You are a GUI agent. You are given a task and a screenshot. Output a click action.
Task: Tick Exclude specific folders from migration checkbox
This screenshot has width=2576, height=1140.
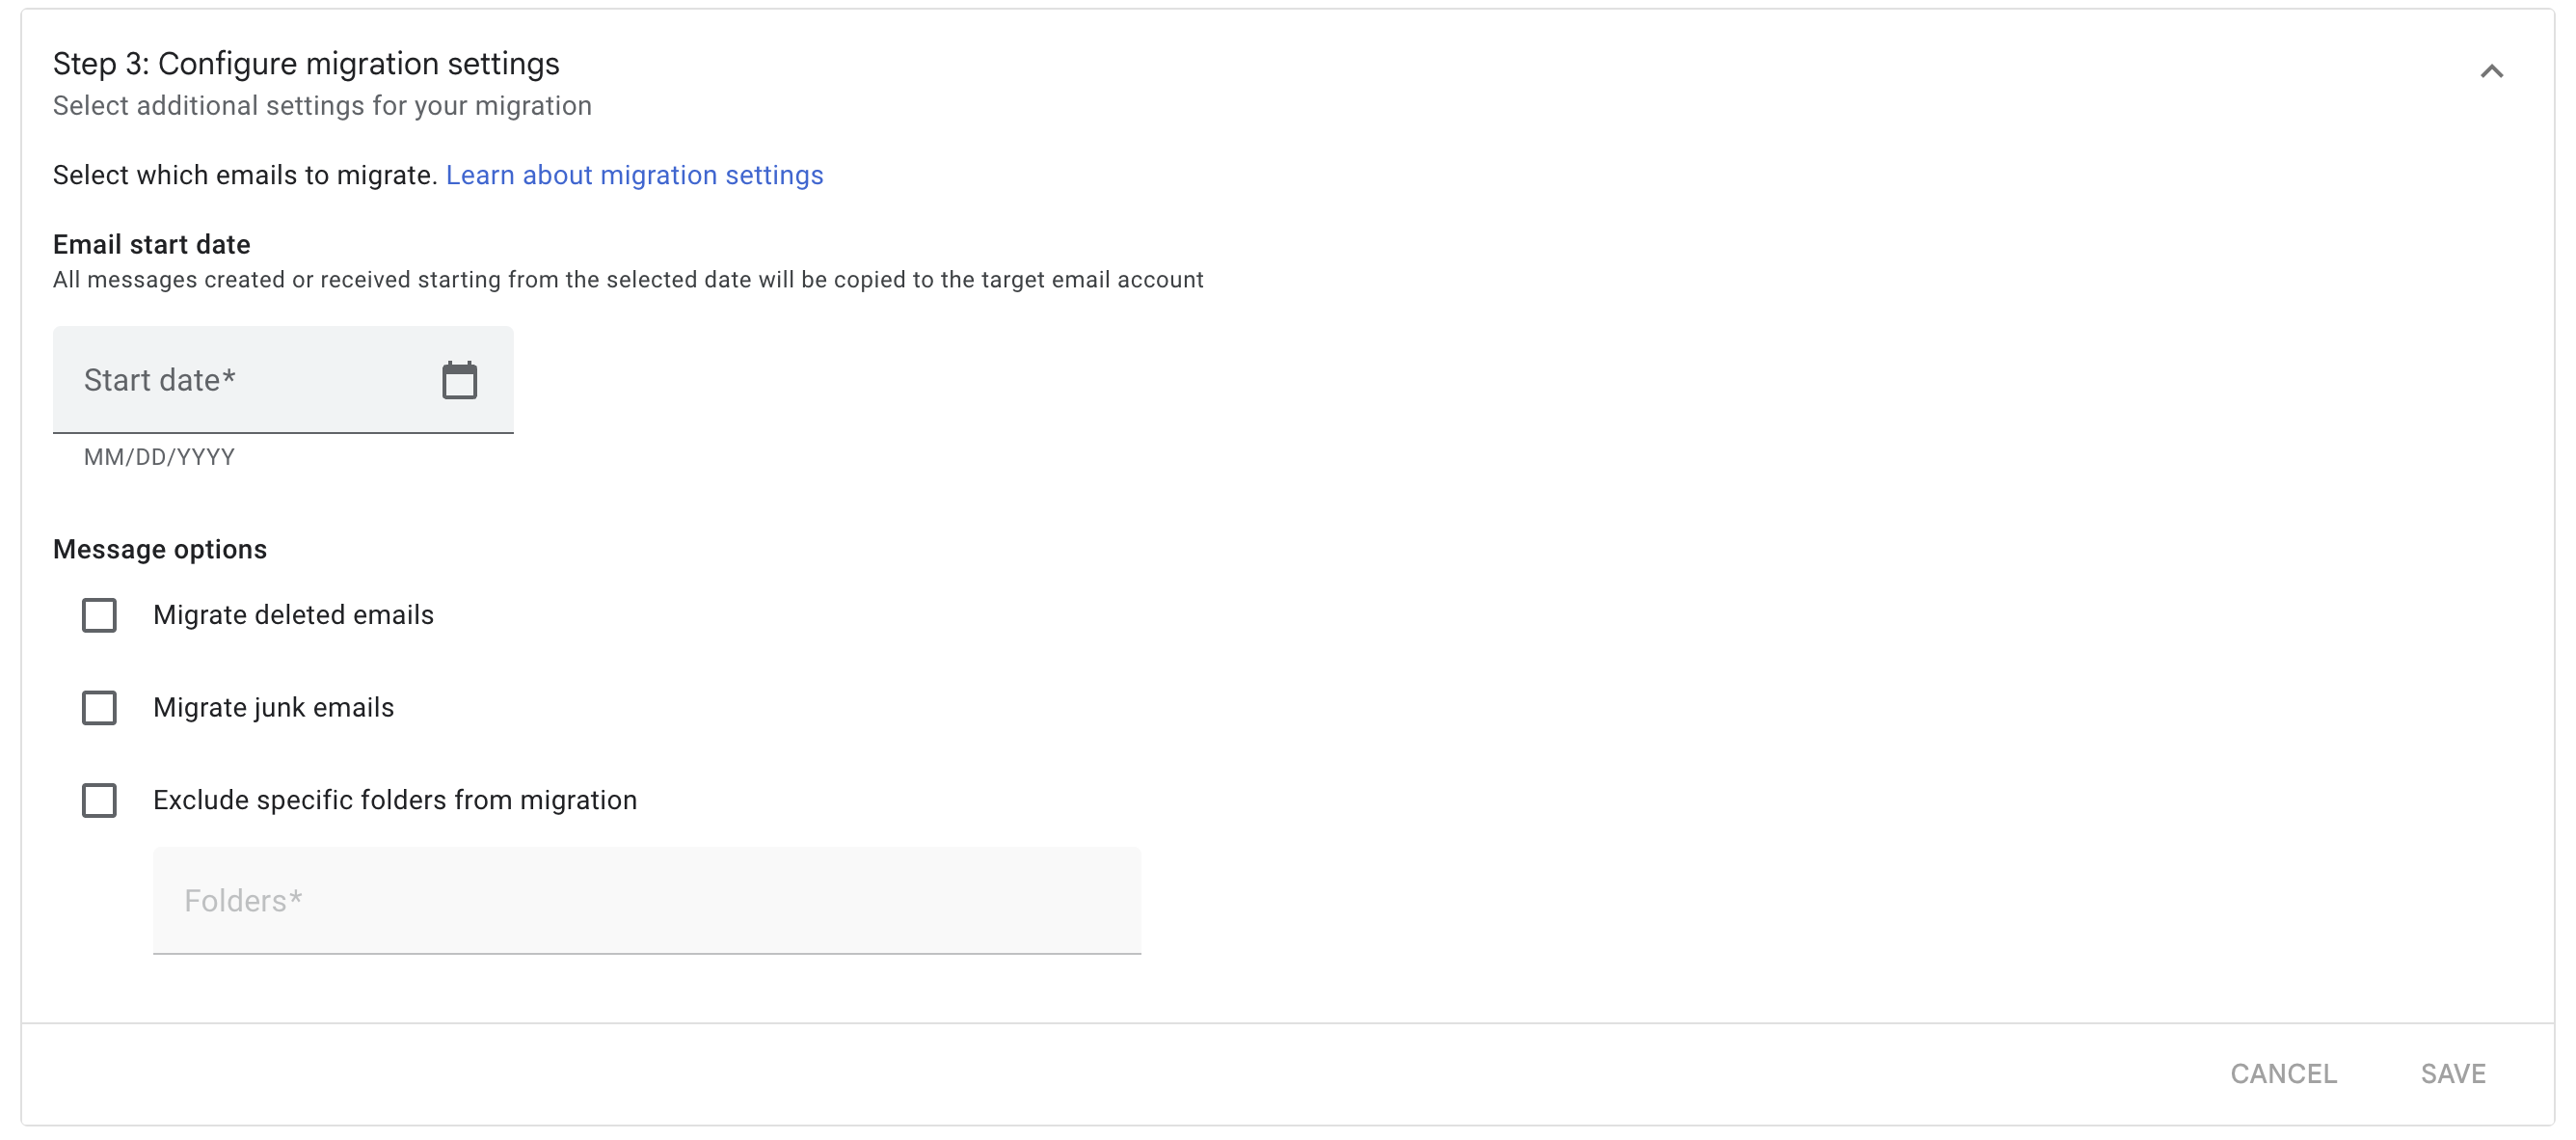coord(99,800)
